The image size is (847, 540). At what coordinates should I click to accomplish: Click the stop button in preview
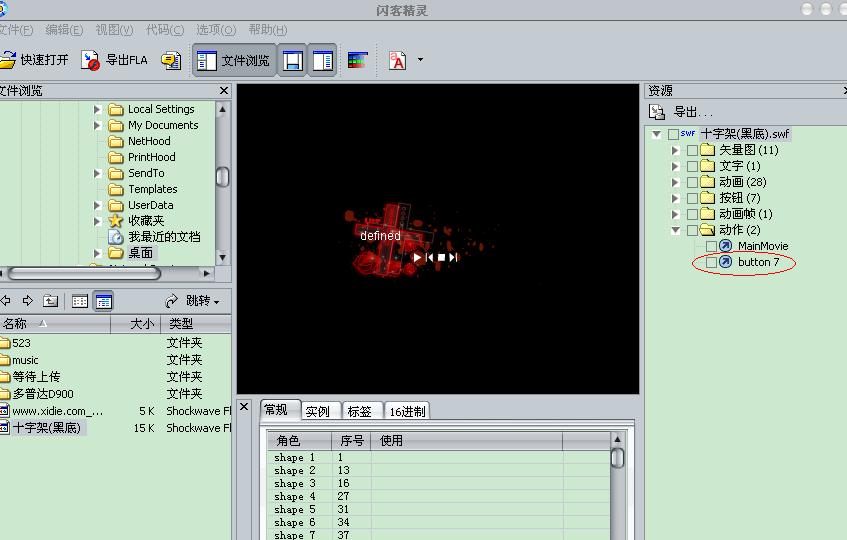[441, 258]
